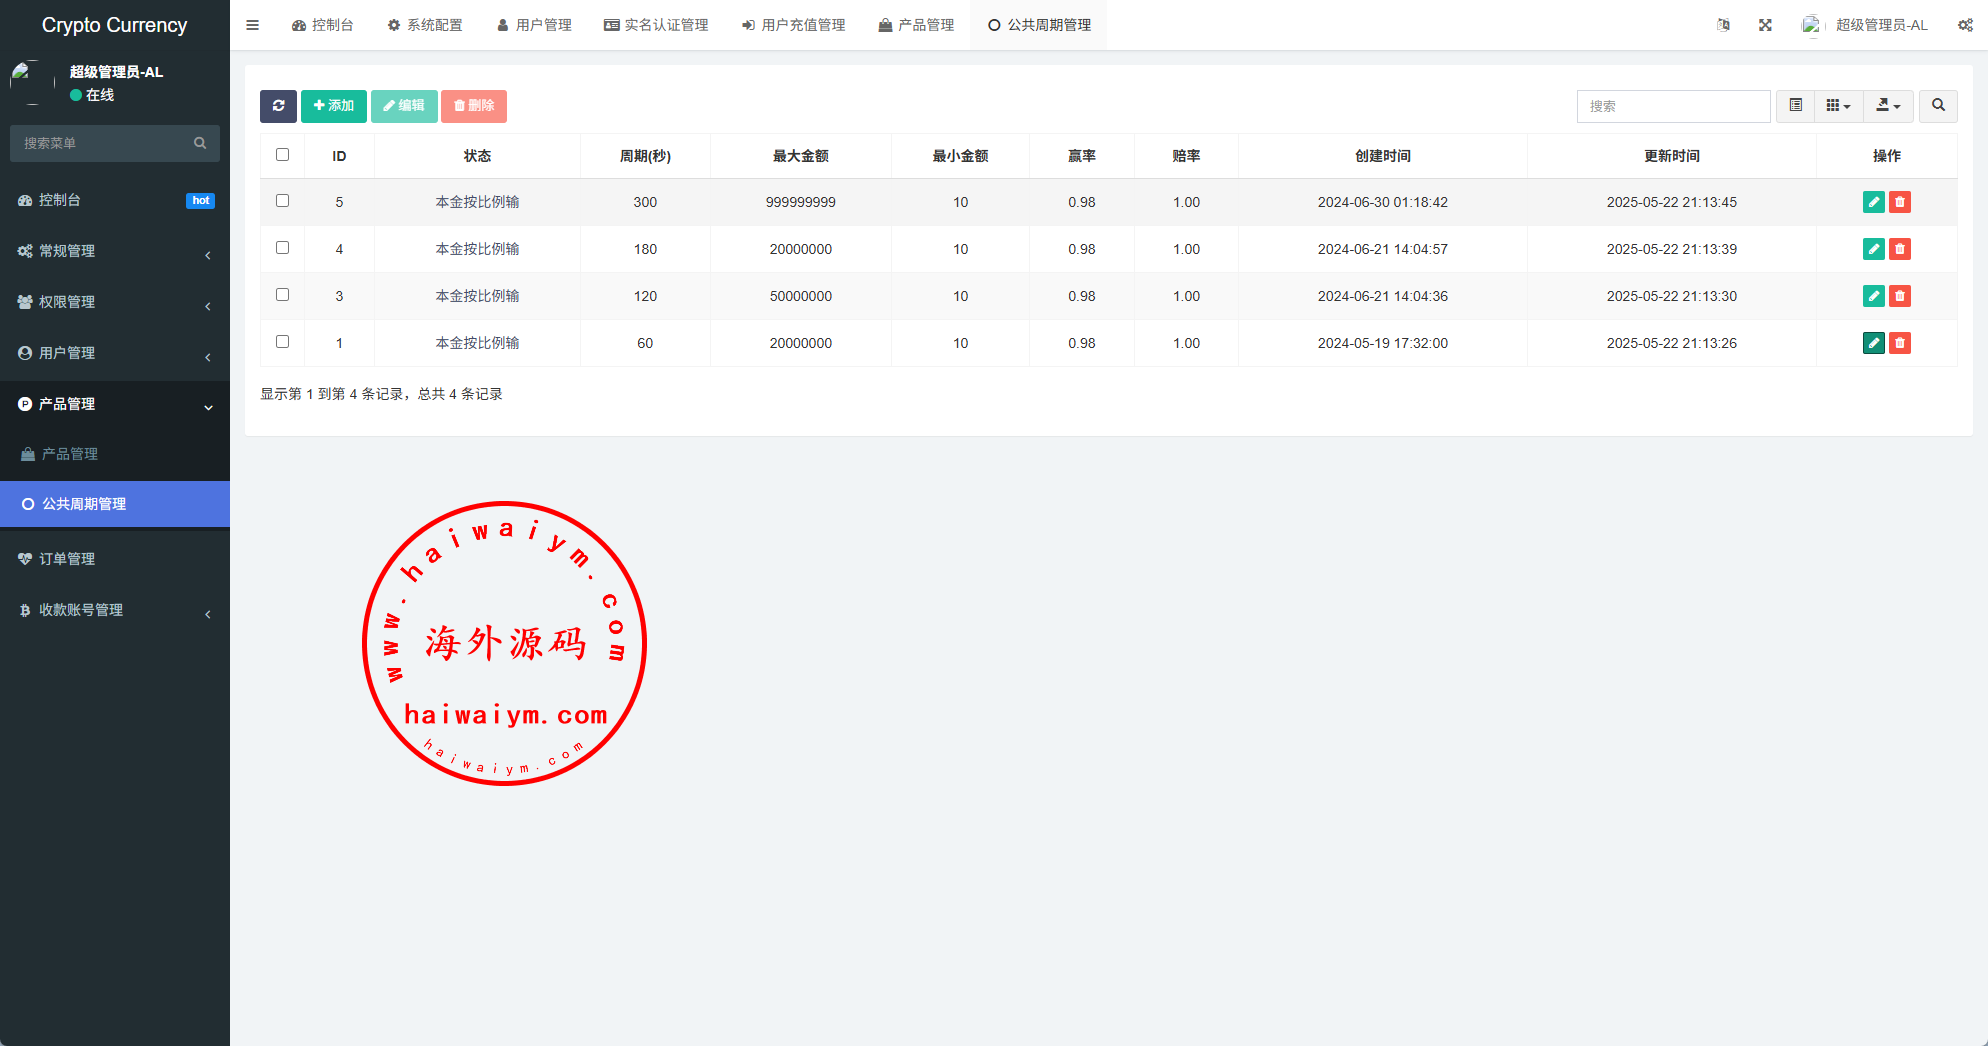Click the magnifier search button beside the toolbar

coord(1938,106)
